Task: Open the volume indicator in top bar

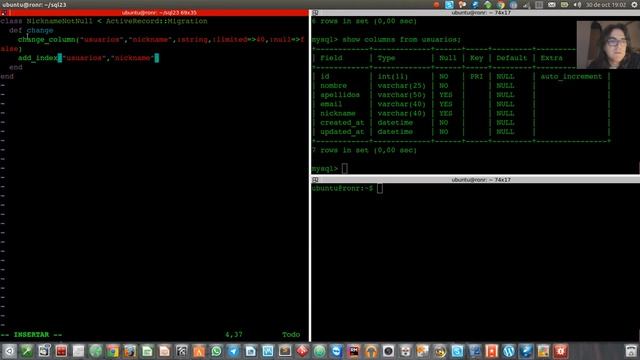Action: coord(577,5)
